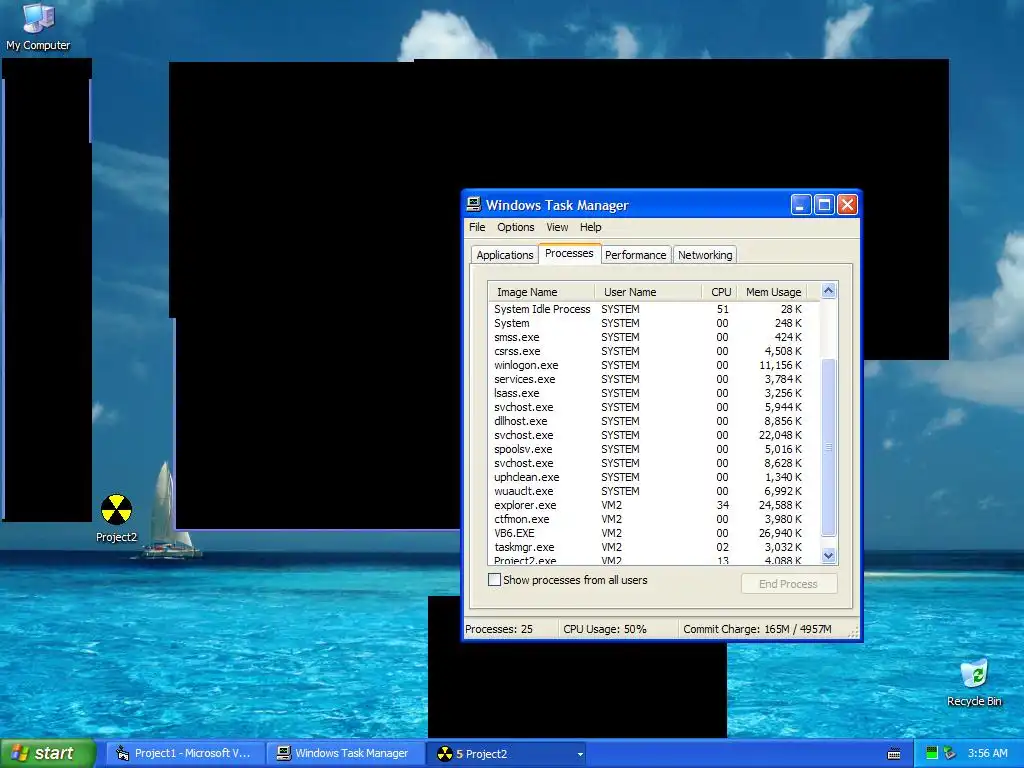Sort by the User Name column header
Viewport: 1024px width, 768px height.
[x=648, y=292]
